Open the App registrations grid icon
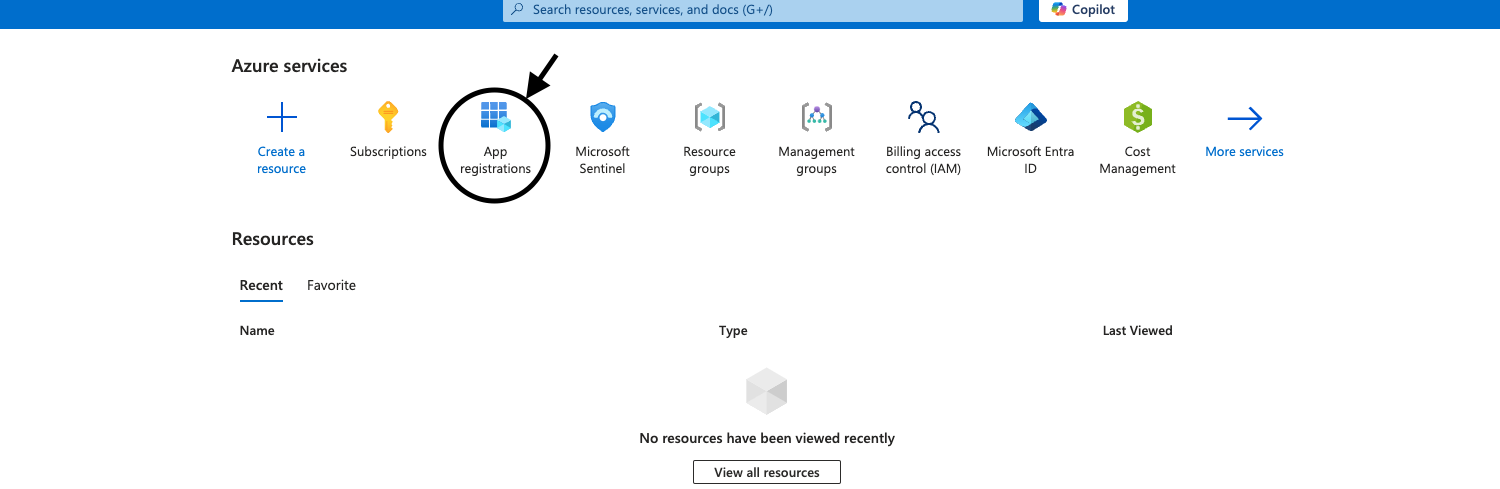The width and height of the screenshot is (1500, 489). [496, 117]
